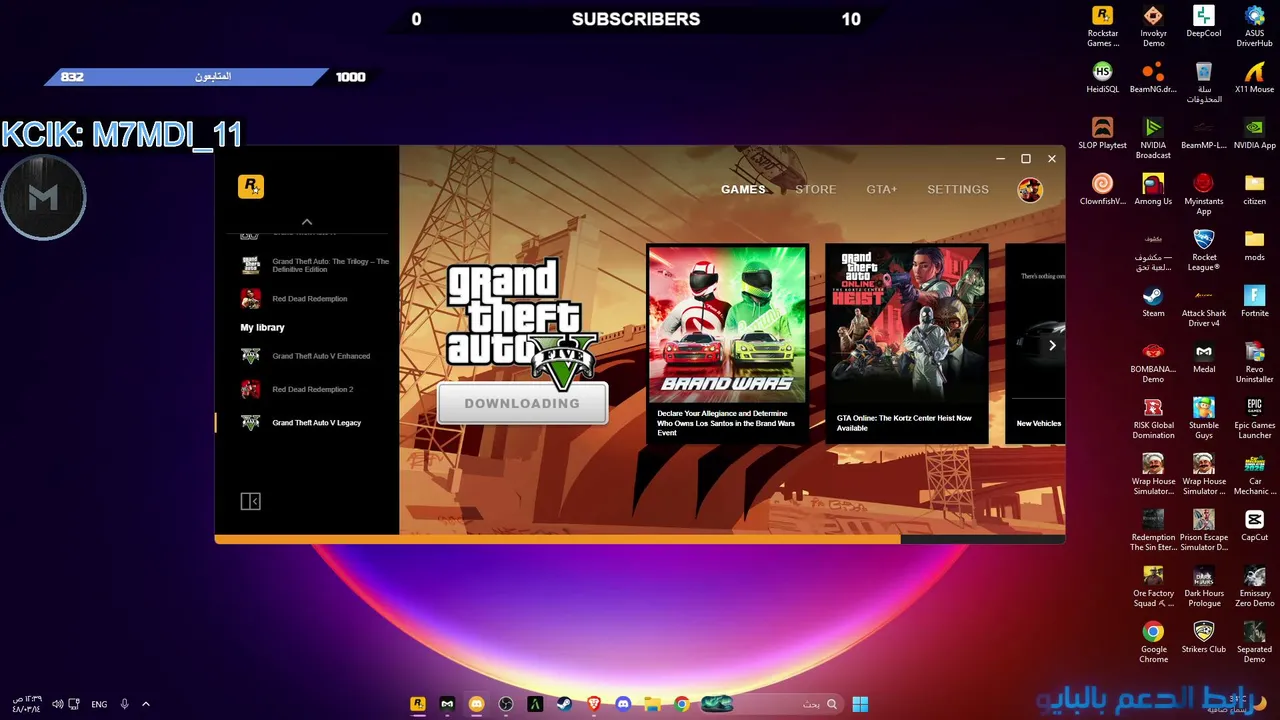Open the Myinstants App desktop icon

point(1204,194)
